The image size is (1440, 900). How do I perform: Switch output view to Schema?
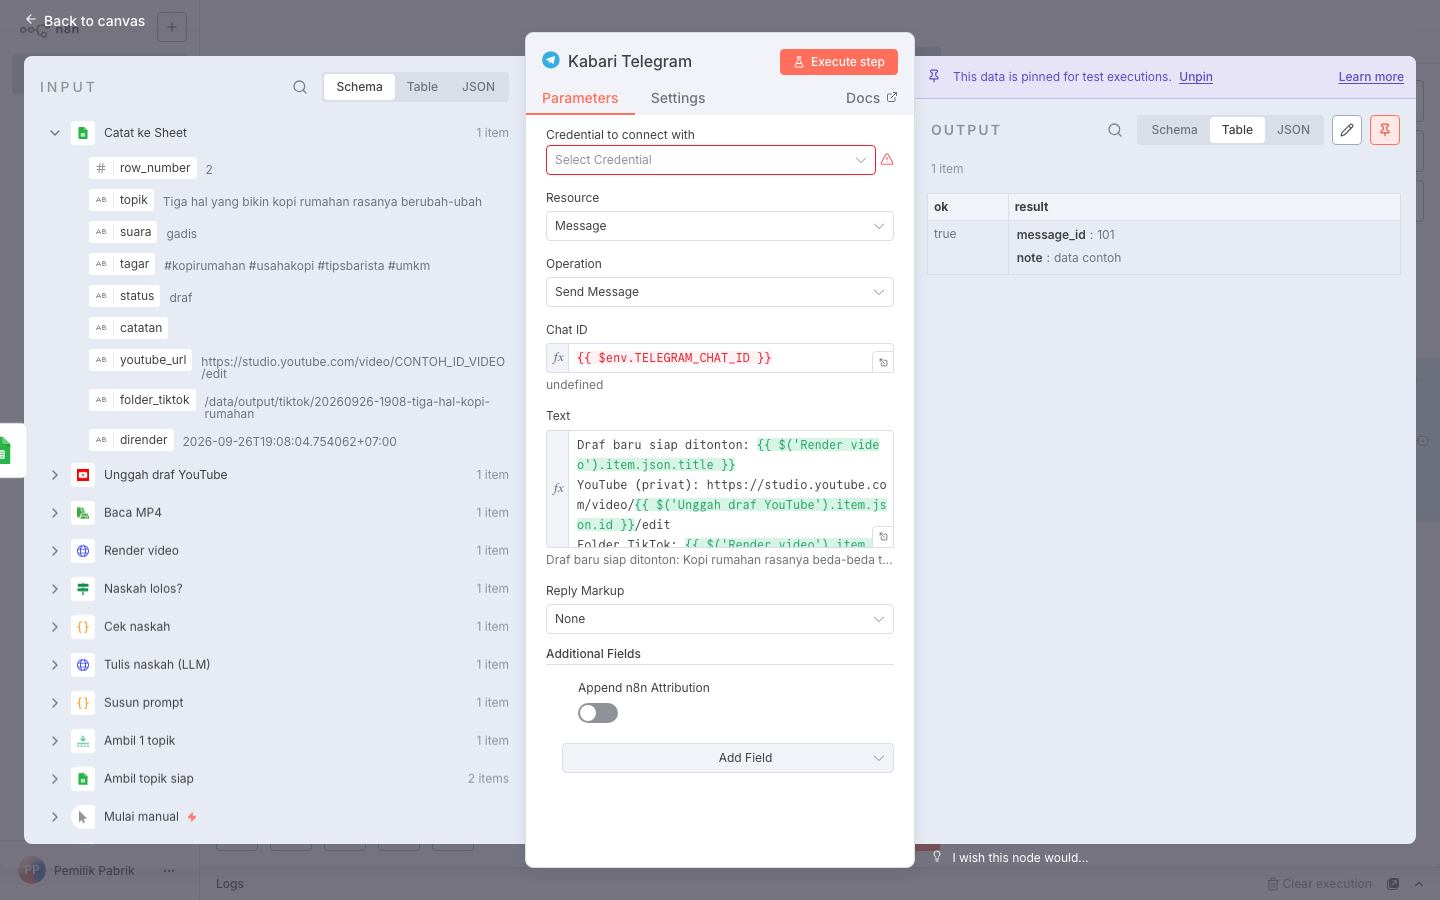1174,130
